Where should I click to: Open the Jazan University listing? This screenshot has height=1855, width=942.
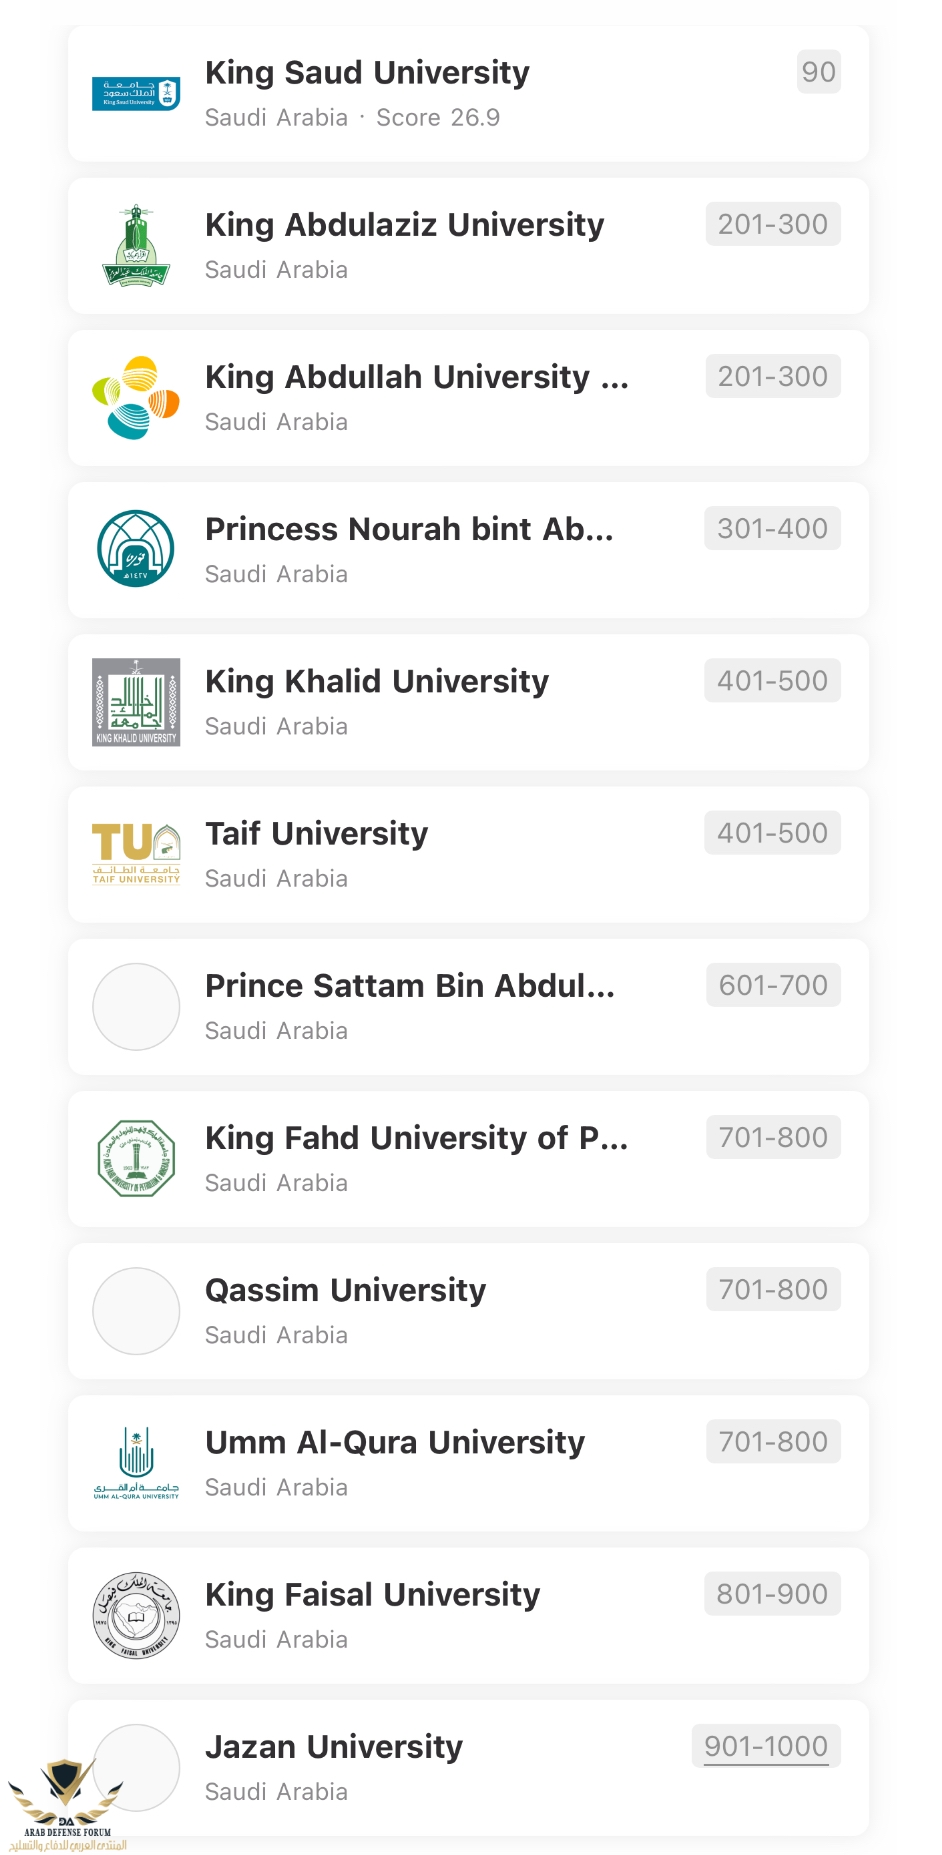[468, 1767]
